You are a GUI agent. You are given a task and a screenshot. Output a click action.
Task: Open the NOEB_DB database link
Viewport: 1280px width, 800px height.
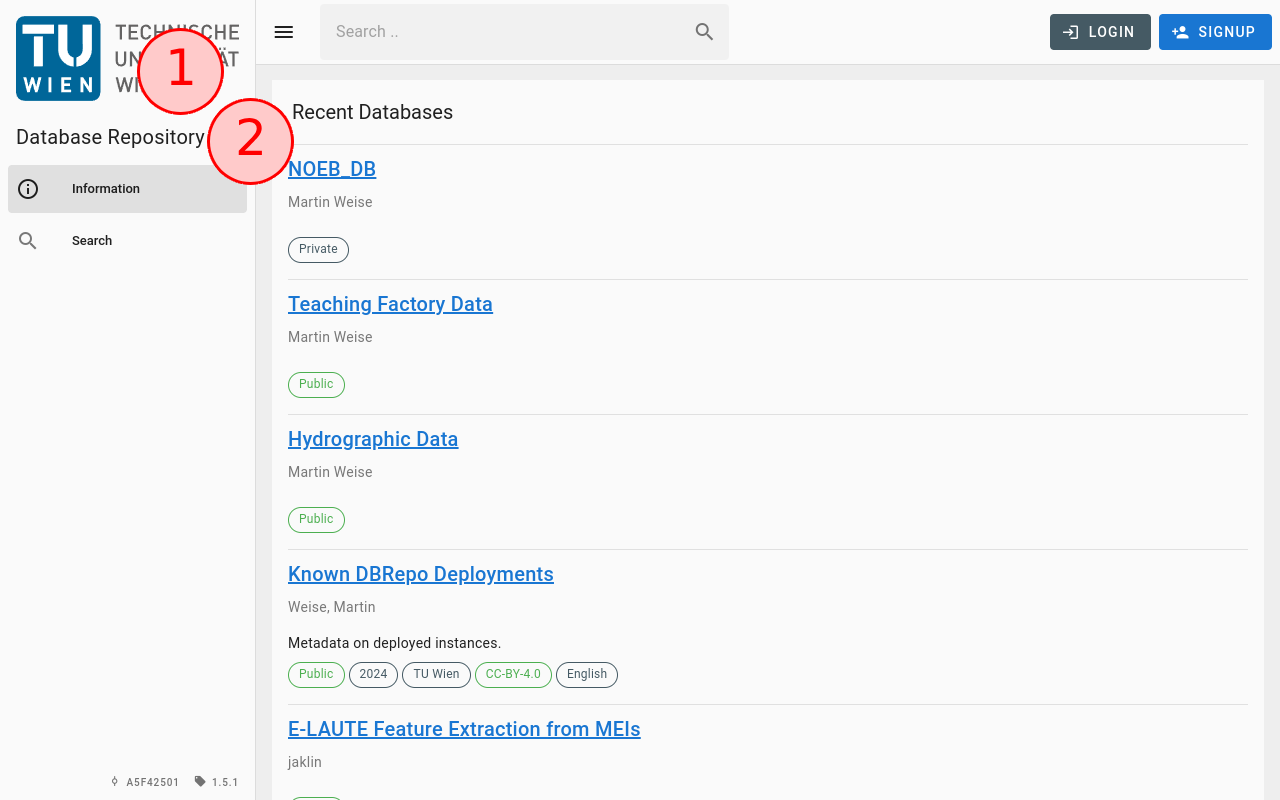pyautogui.click(x=332, y=169)
